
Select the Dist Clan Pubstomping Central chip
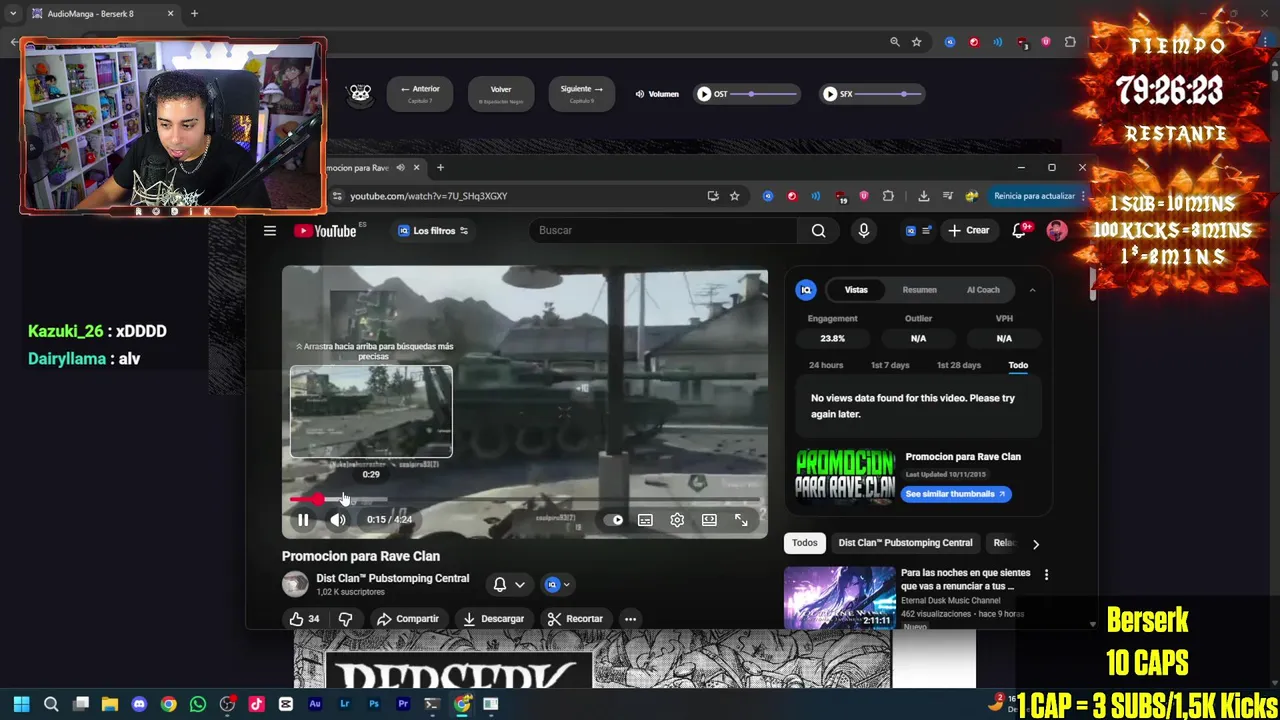pos(905,543)
